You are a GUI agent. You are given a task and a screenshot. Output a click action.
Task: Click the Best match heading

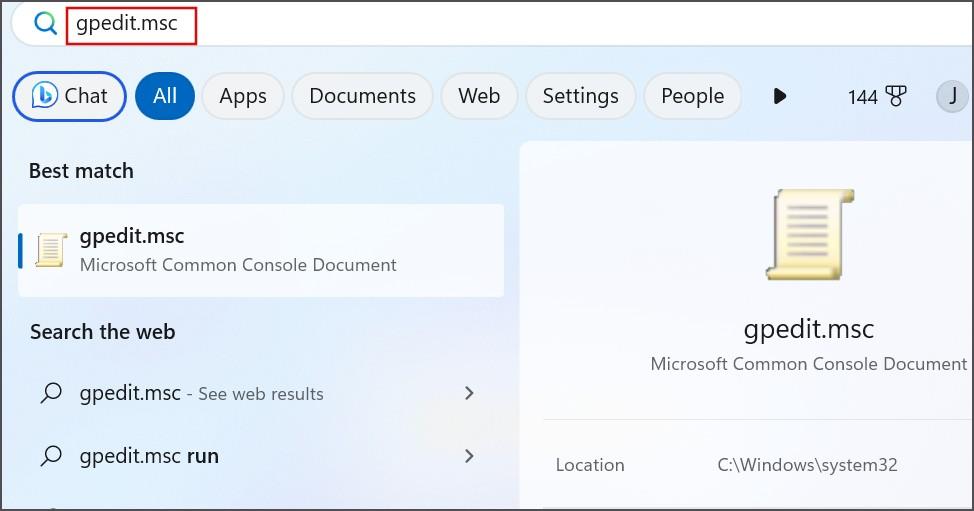(81, 171)
